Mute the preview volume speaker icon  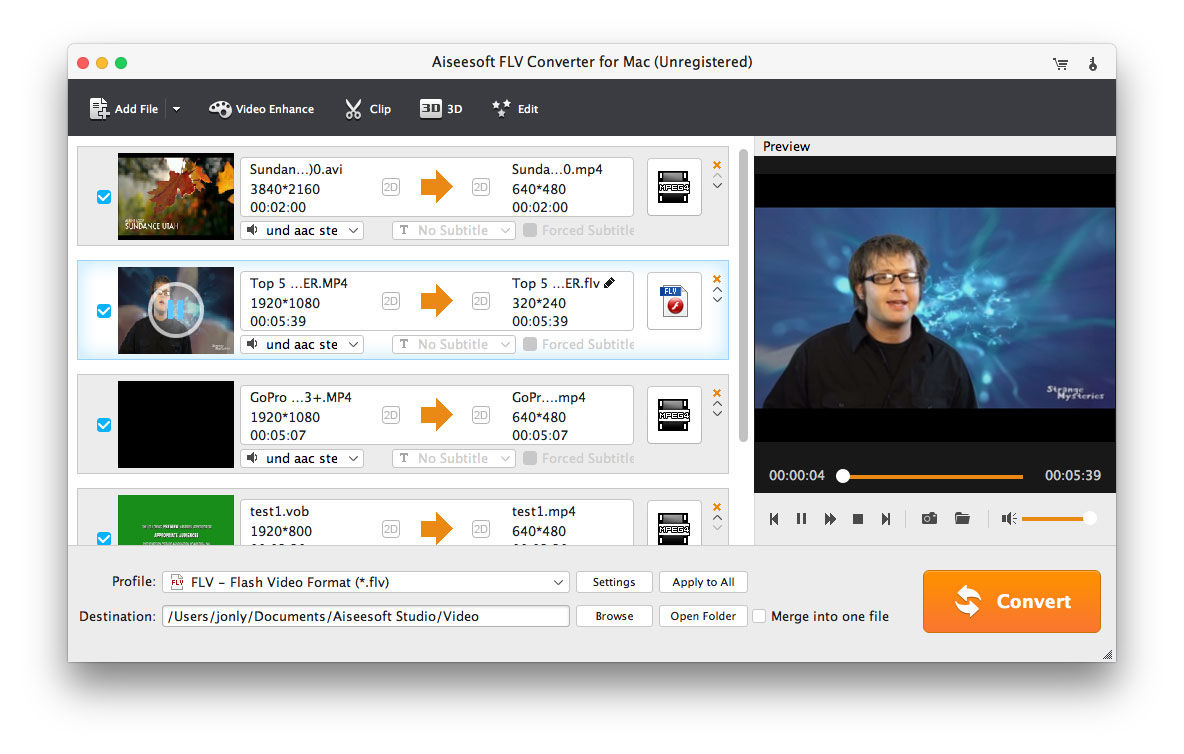coord(1009,518)
